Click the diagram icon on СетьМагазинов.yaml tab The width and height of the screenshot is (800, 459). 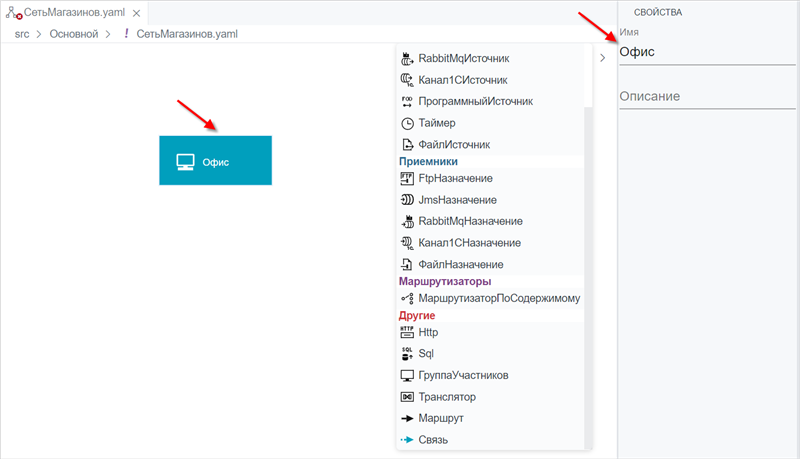click(x=14, y=13)
